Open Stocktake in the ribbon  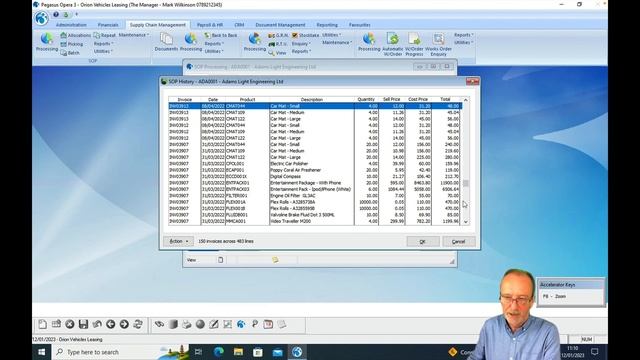click(306, 36)
